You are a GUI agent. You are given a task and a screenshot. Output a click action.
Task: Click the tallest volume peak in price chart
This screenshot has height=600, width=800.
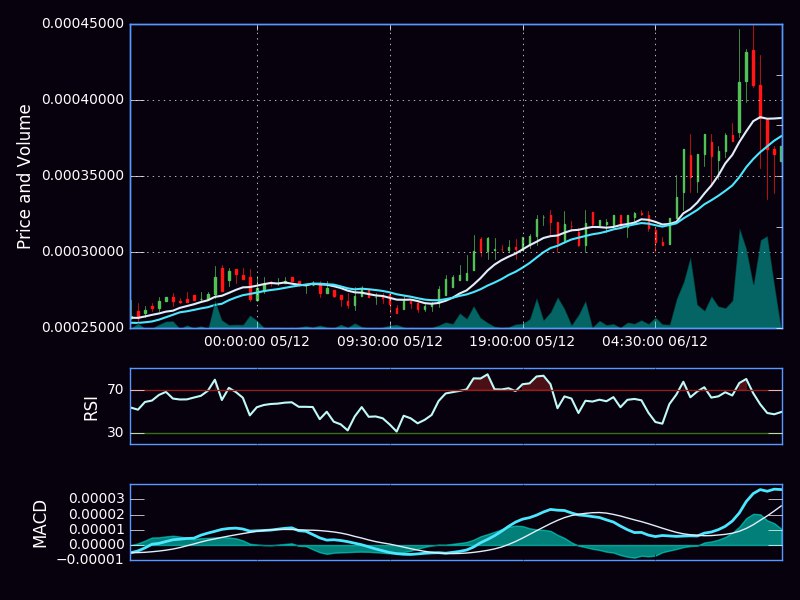click(740, 278)
